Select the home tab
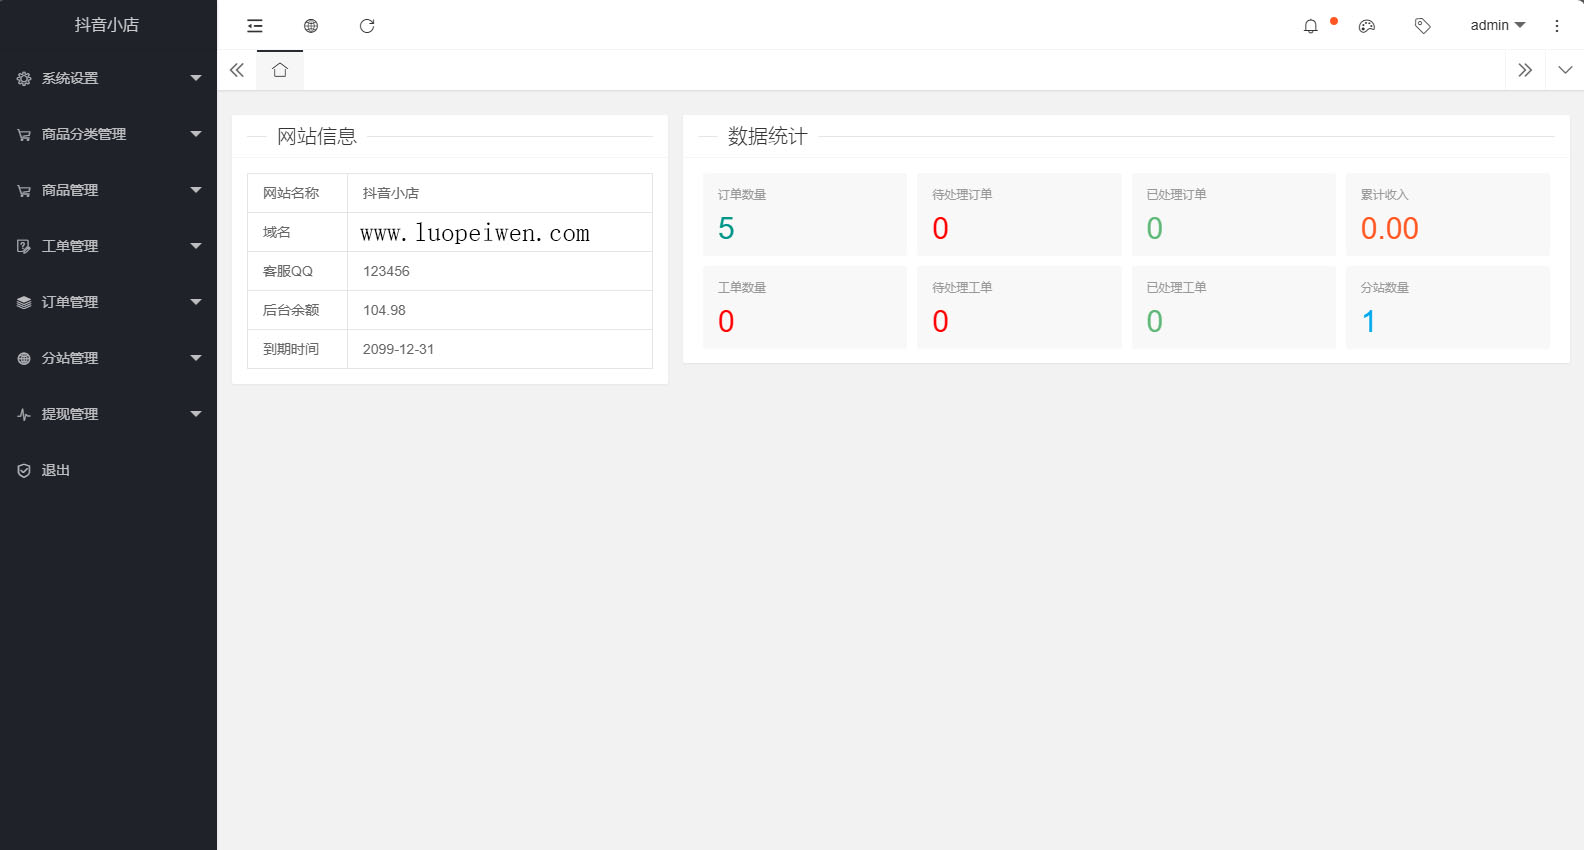Image resolution: width=1584 pixels, height=850 pixels. pos(280,70)
